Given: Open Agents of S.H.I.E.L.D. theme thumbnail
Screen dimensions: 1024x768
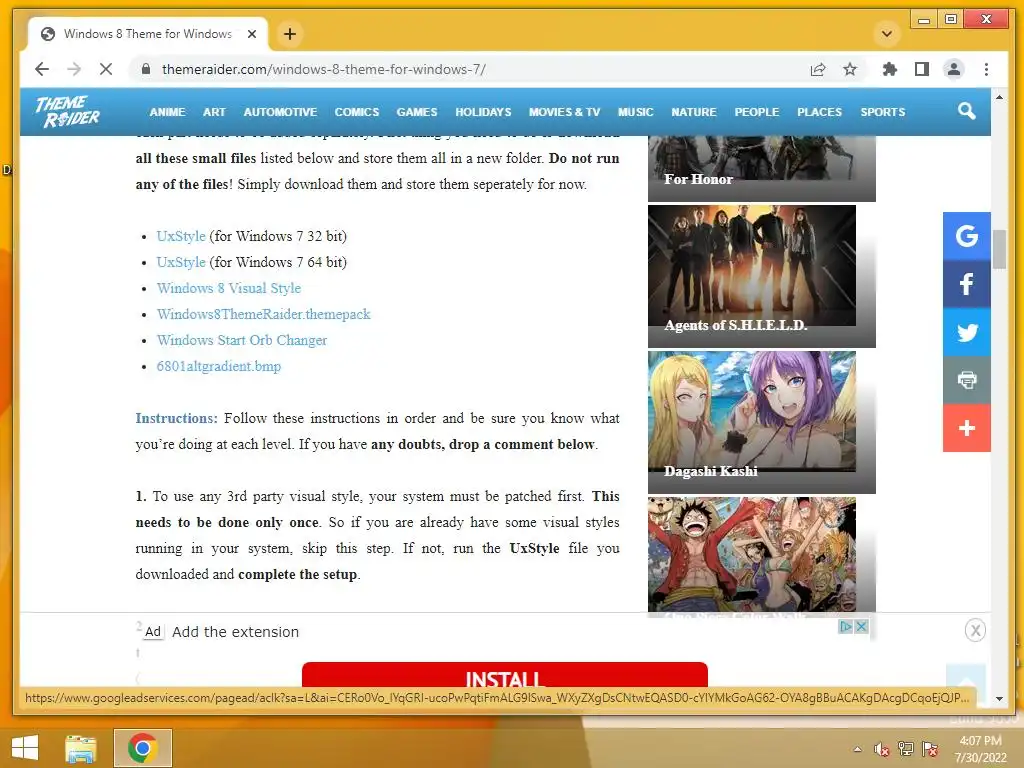Looking at the screenshot, I should pos(761,276).
